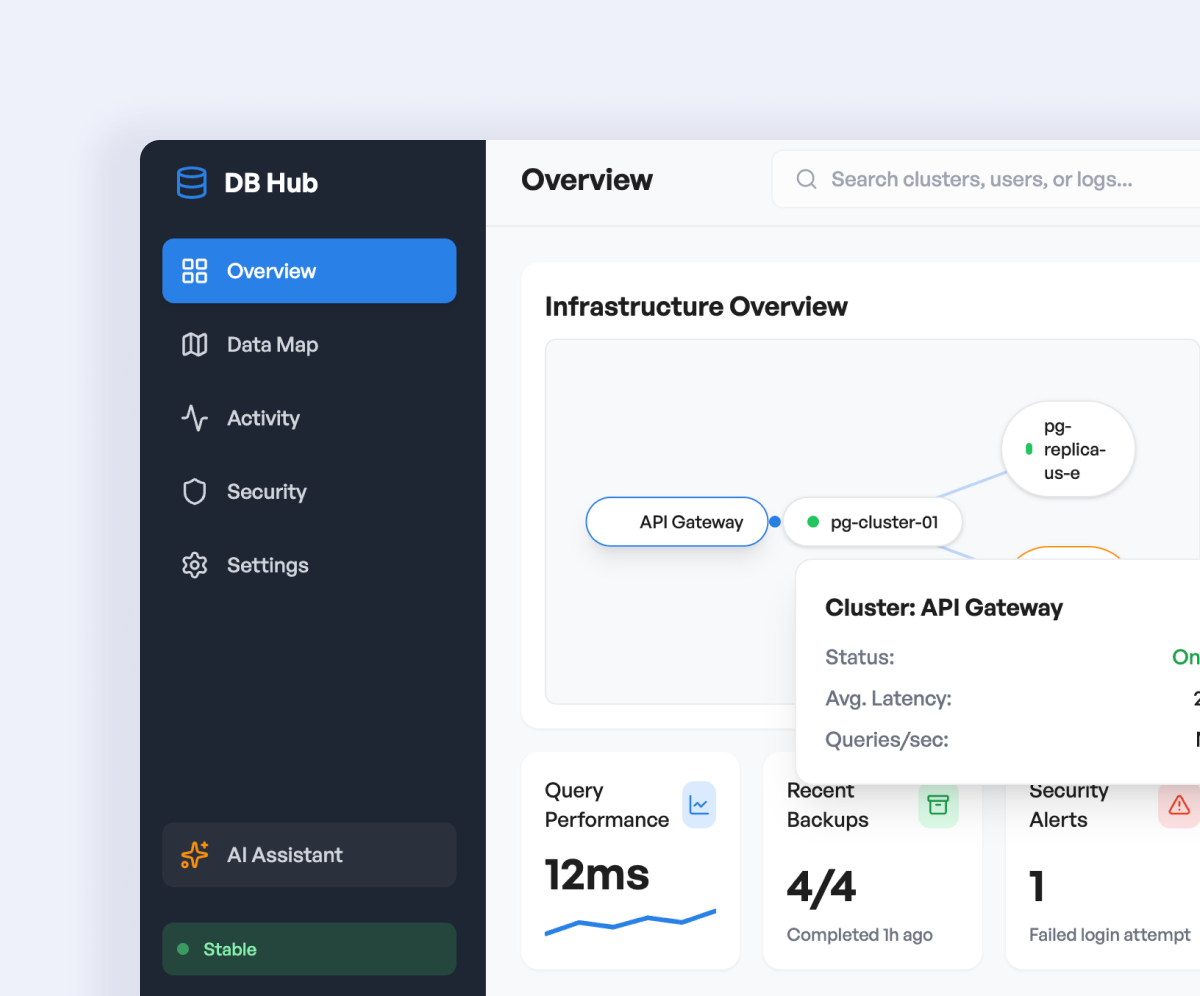
Task: Open the AI Assistant panel button
Action: click(309, 855)
